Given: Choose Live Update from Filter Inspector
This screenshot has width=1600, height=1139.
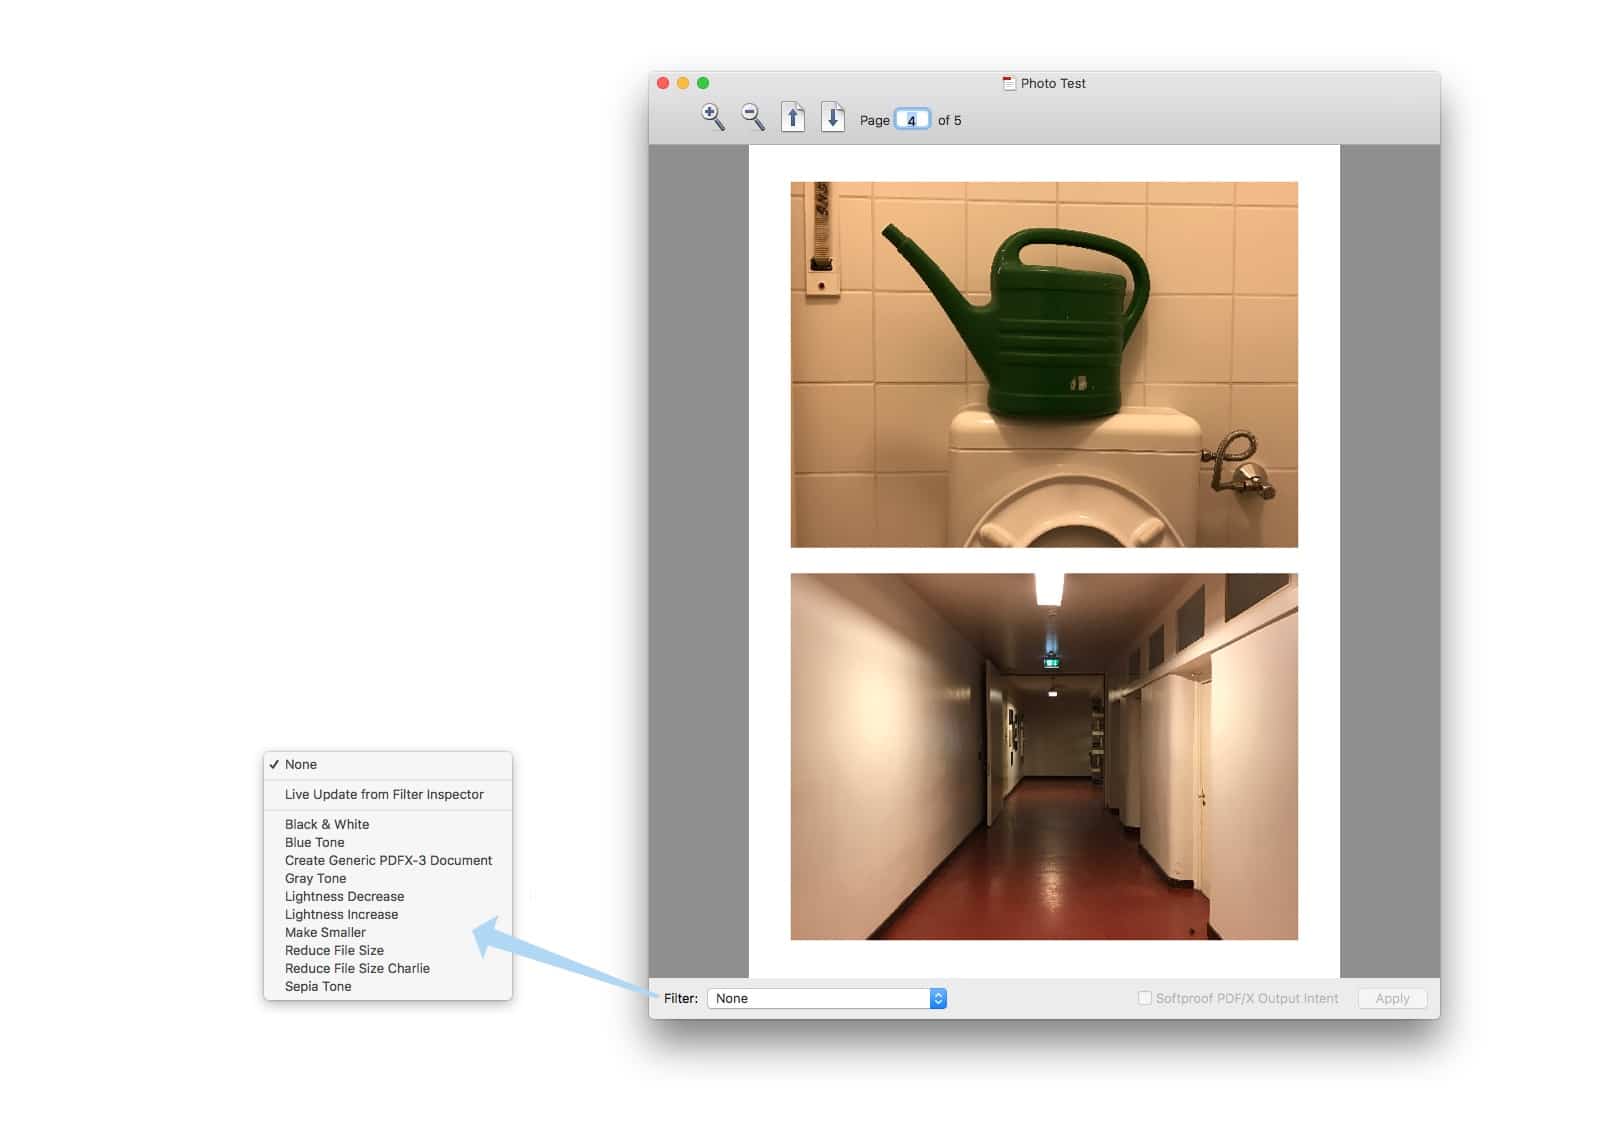Looking at the screenshot, I should point(384,795).
